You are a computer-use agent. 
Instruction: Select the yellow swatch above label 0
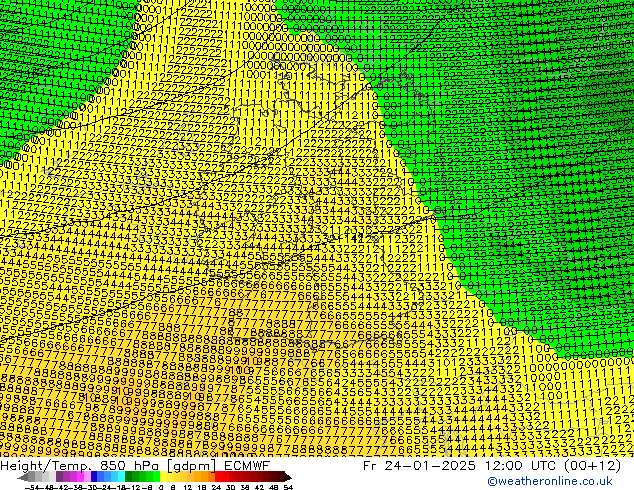tap(163, 477)
